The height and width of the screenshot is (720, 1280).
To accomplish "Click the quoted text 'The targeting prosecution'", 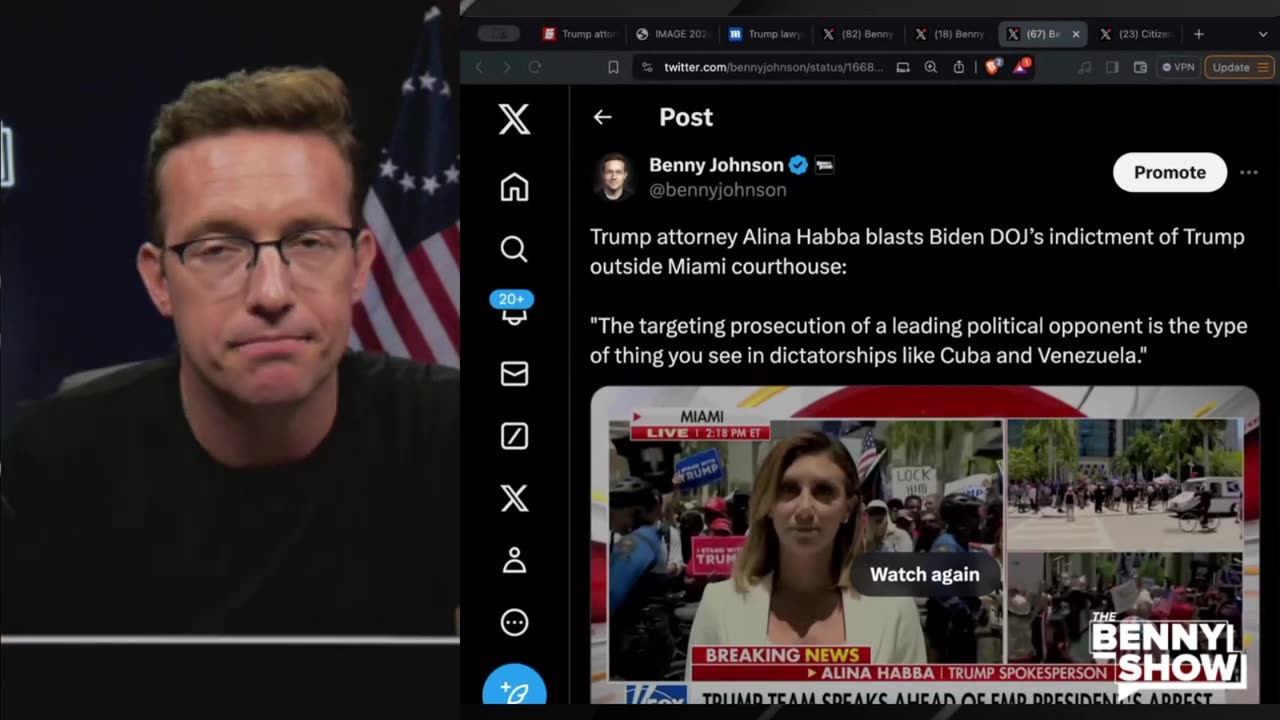I will click(918, 341).
